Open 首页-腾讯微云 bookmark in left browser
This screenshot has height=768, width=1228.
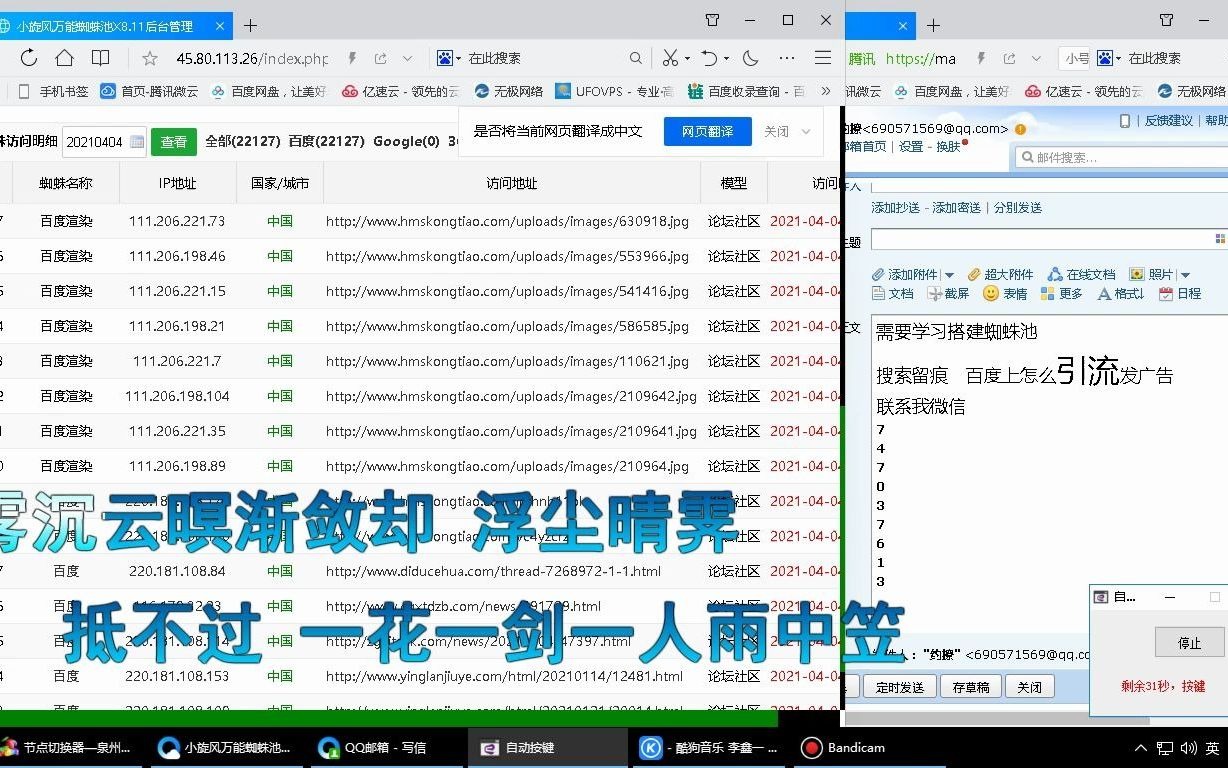[149, 91]
